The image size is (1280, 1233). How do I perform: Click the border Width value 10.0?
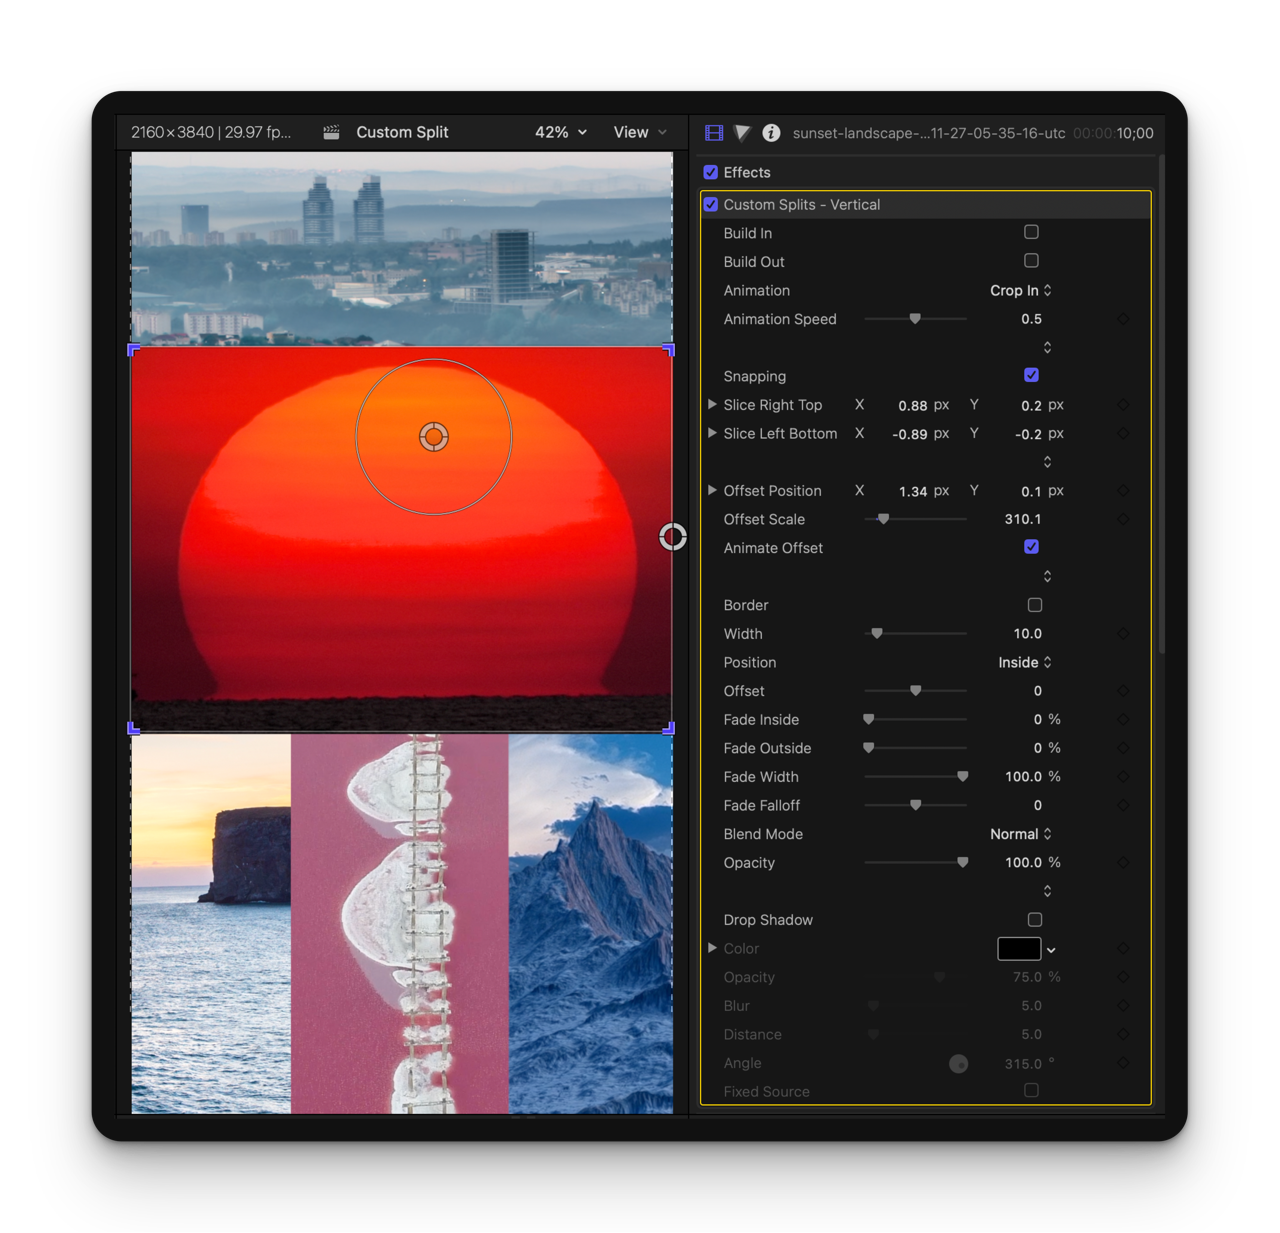1027,634
